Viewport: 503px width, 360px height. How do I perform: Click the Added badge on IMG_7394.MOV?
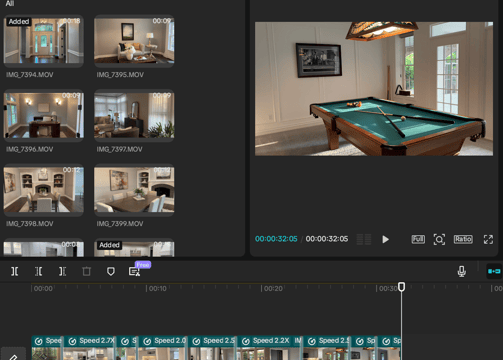(19, 22)
